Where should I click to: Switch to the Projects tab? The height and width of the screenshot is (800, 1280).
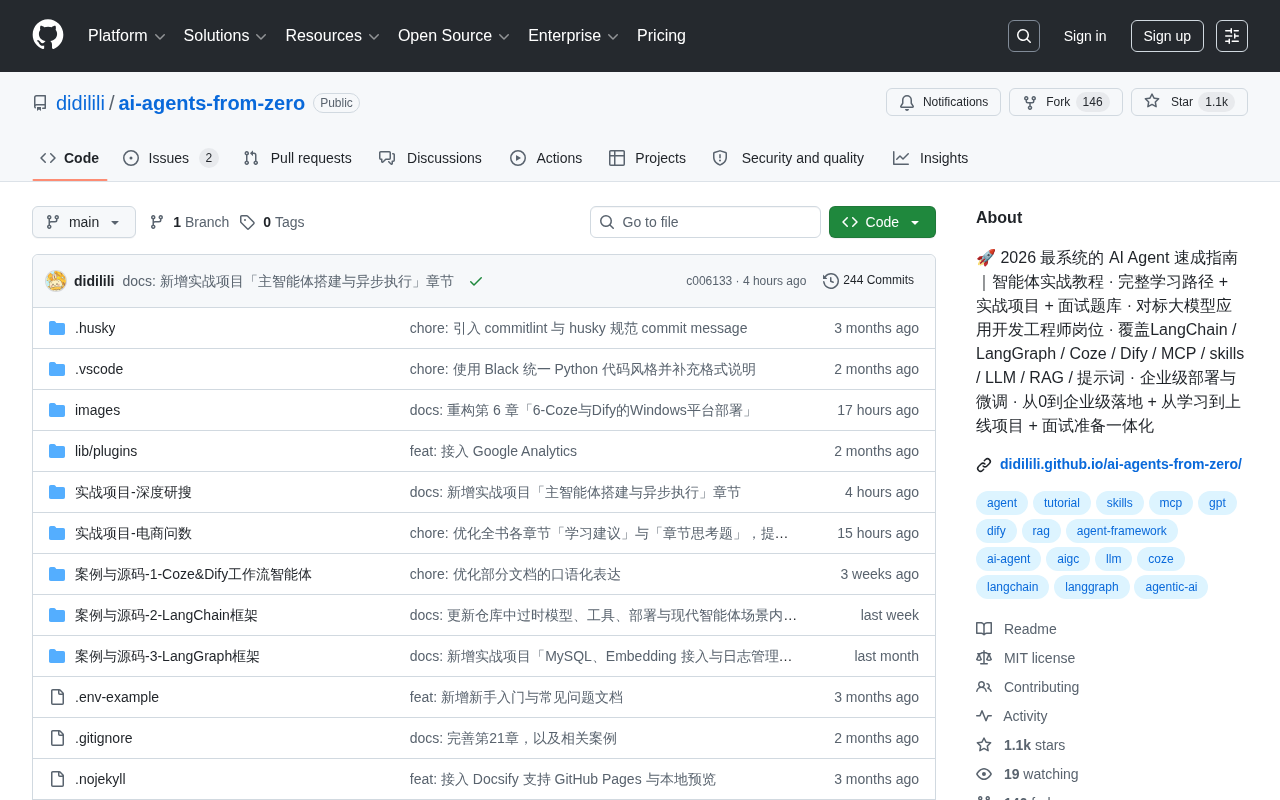[647, 158]
